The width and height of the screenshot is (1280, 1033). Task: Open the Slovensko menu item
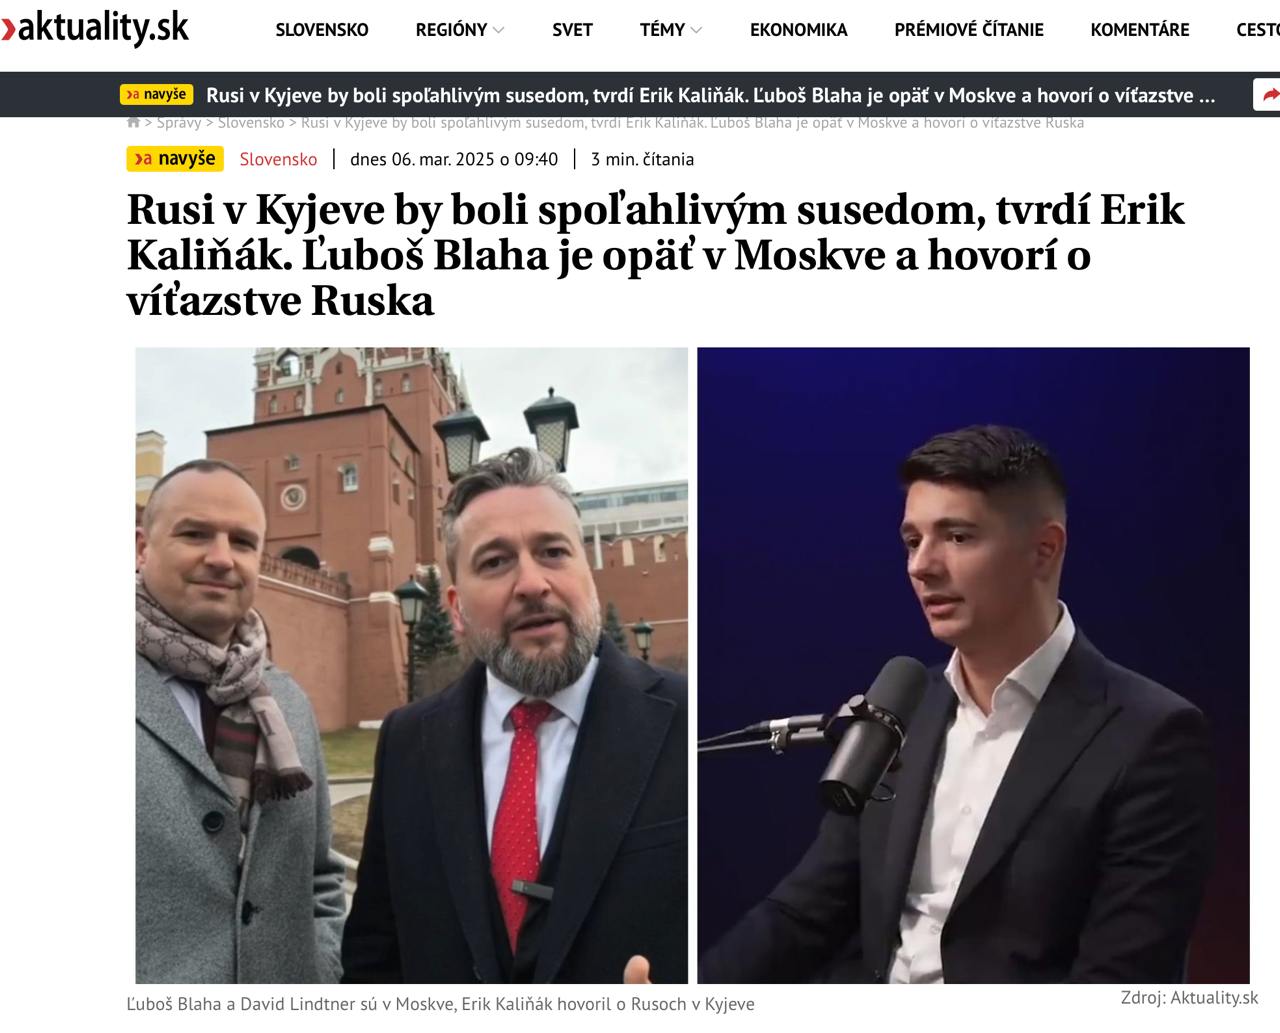pyautogui.click(x=322, y=30)
